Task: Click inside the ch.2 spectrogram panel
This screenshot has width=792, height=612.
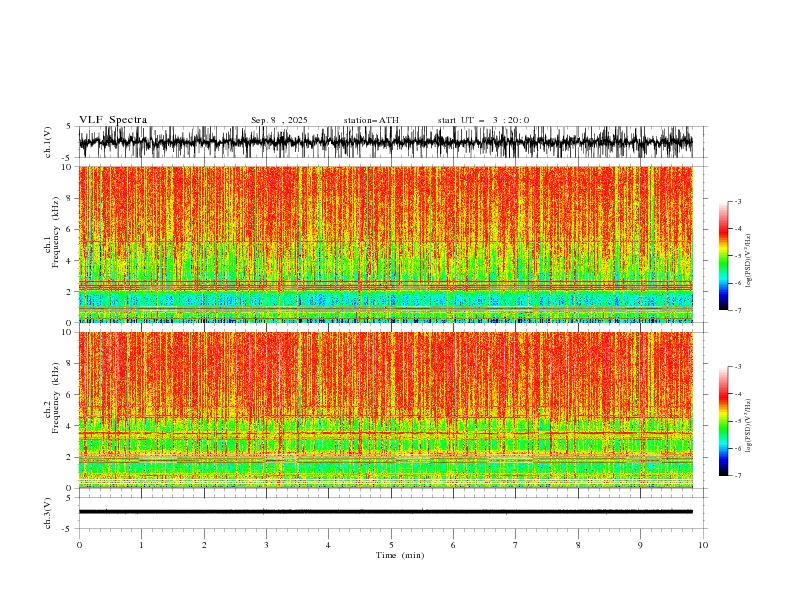Action: [x=386, y=410]
